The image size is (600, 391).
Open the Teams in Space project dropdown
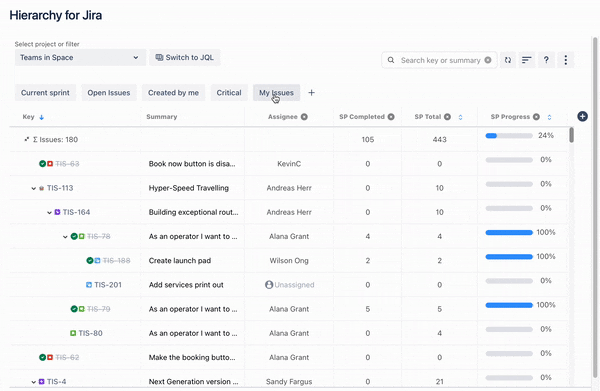click(x=80, y=57)
